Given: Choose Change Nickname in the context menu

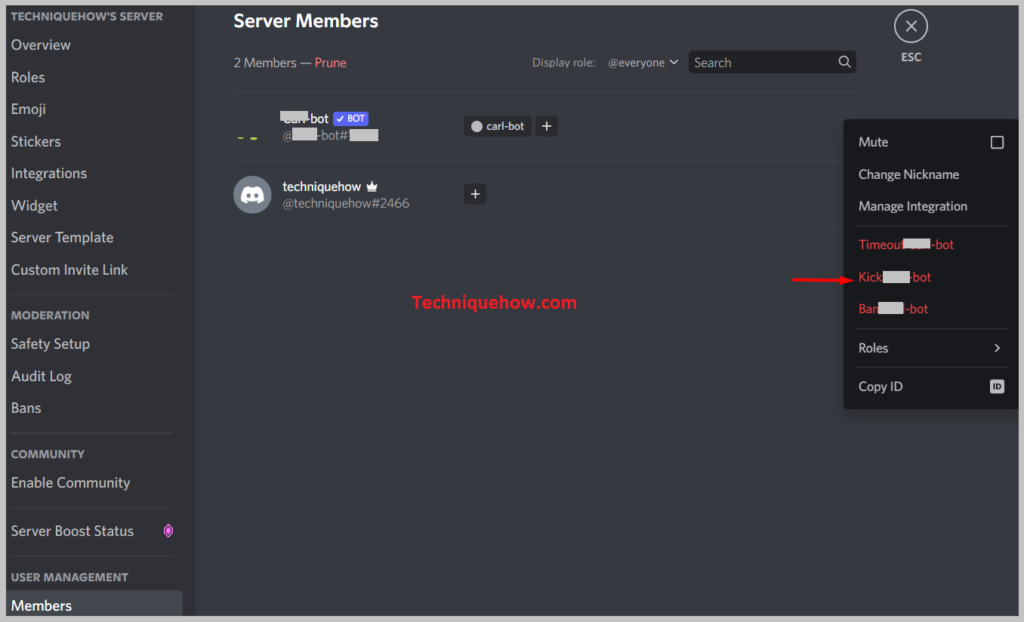Looking at the screenshot, I should click(908, 174).
